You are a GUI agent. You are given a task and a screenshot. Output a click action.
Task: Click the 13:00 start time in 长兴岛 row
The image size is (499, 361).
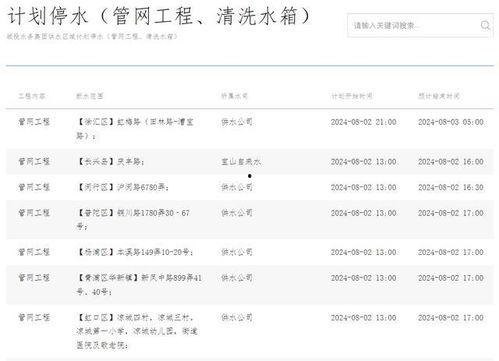click(x=364, y=162)
